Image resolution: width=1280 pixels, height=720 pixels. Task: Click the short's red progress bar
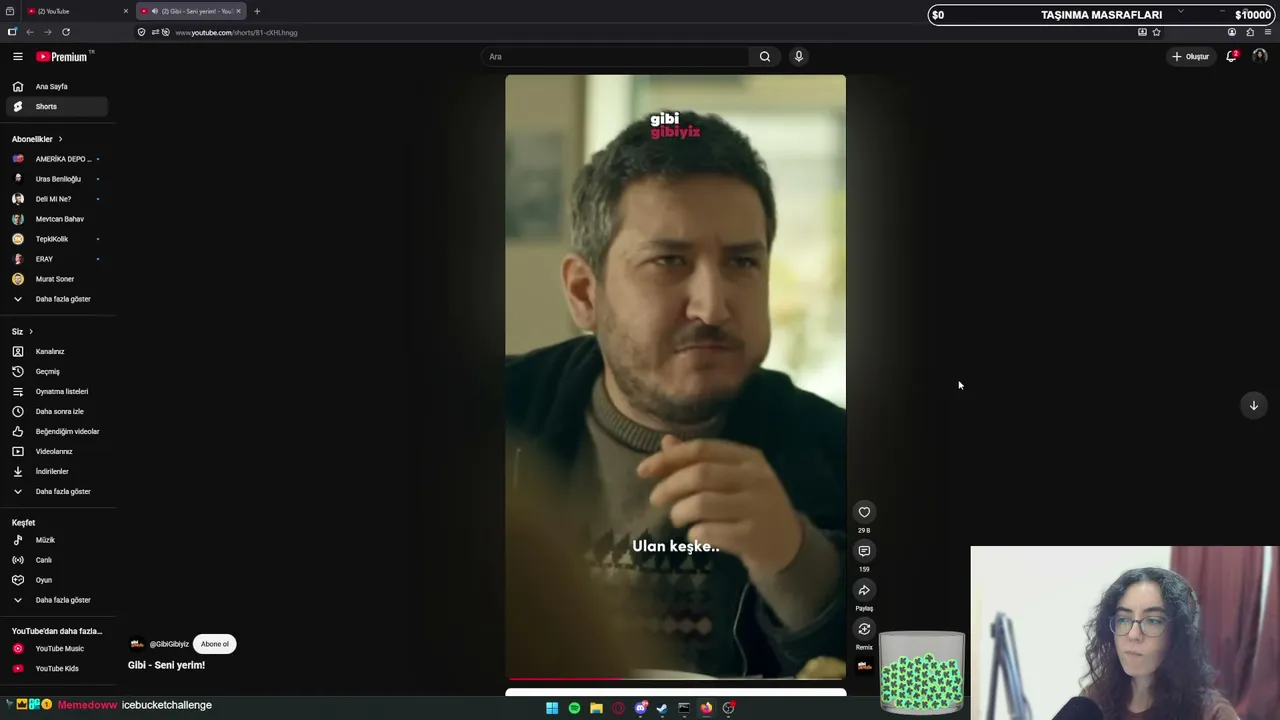675,679
